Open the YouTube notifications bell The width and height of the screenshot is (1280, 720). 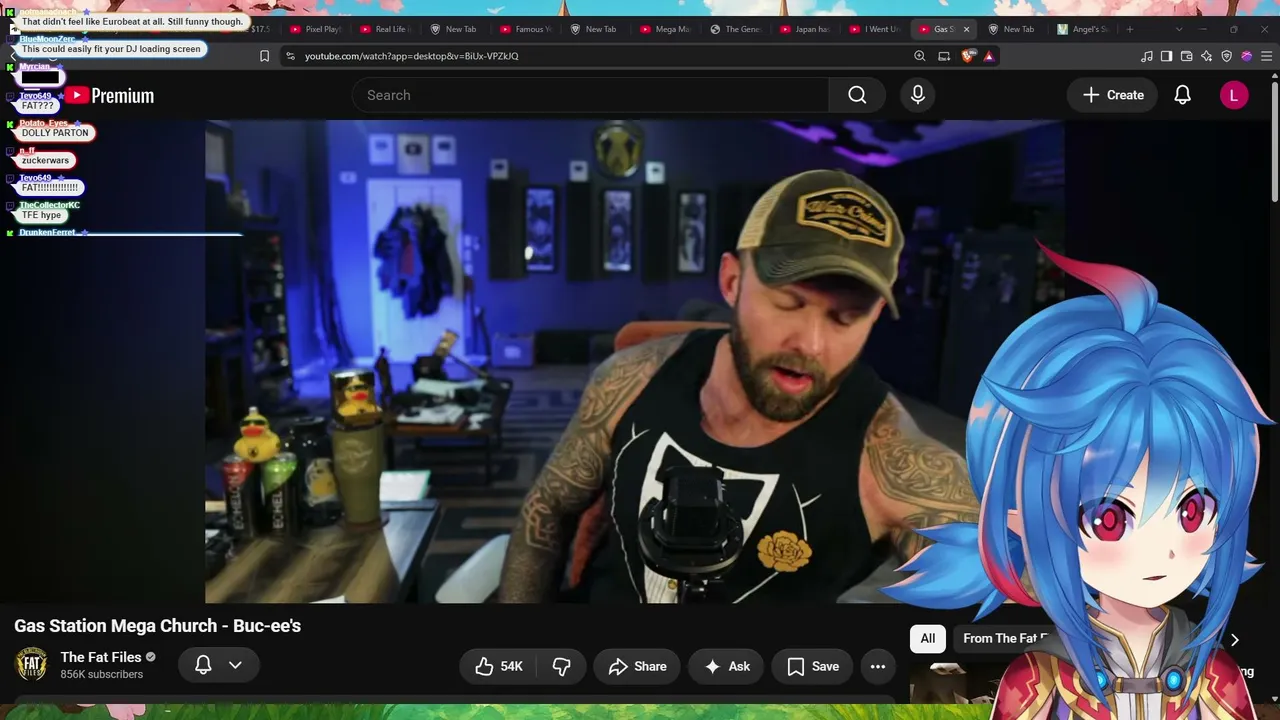[1182, 95]
